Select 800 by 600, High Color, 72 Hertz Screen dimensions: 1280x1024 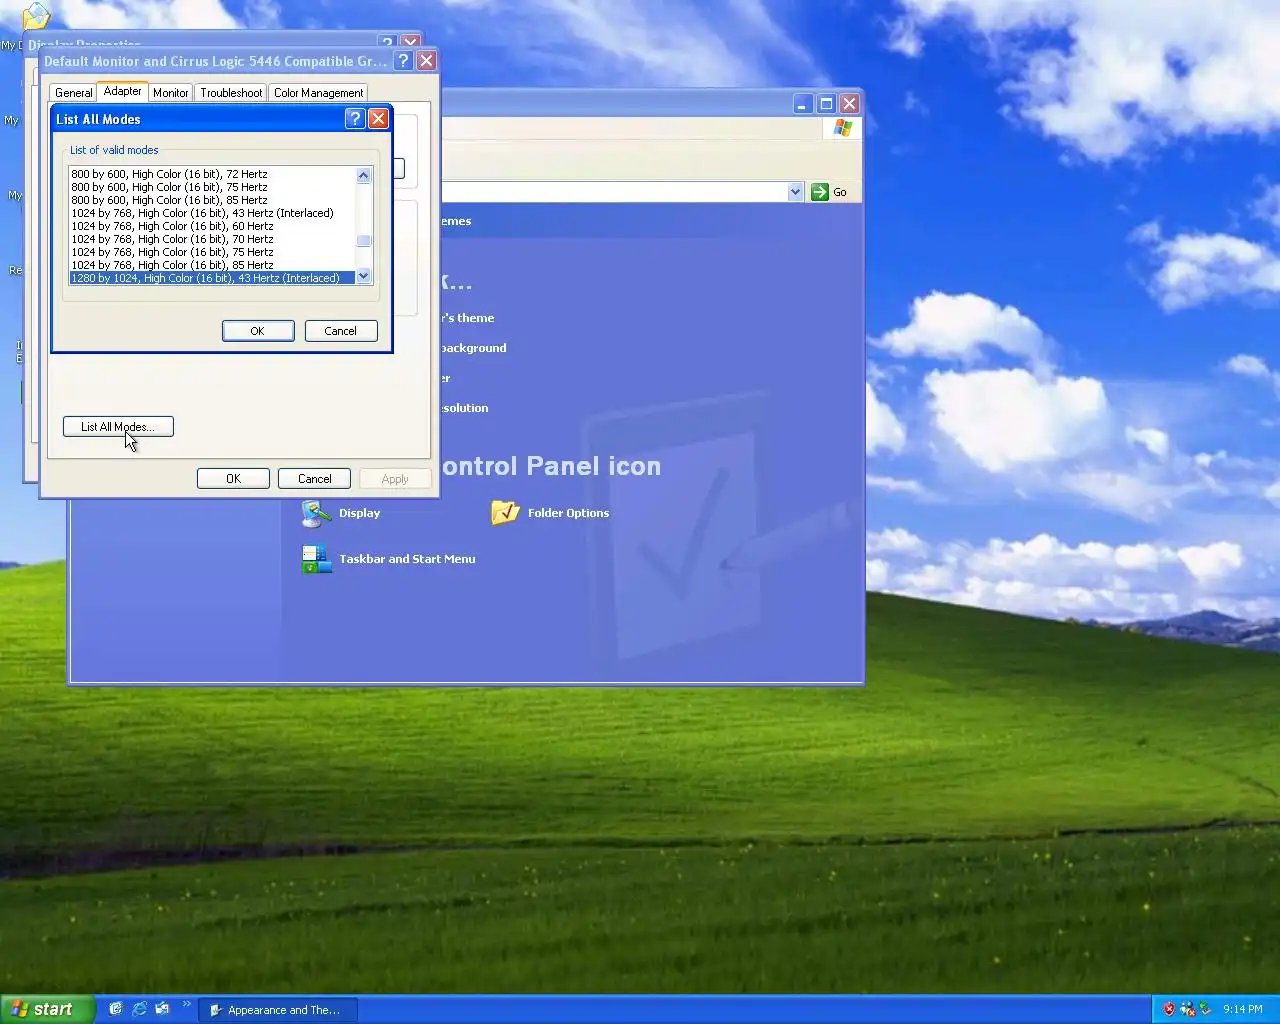point(212,174)
